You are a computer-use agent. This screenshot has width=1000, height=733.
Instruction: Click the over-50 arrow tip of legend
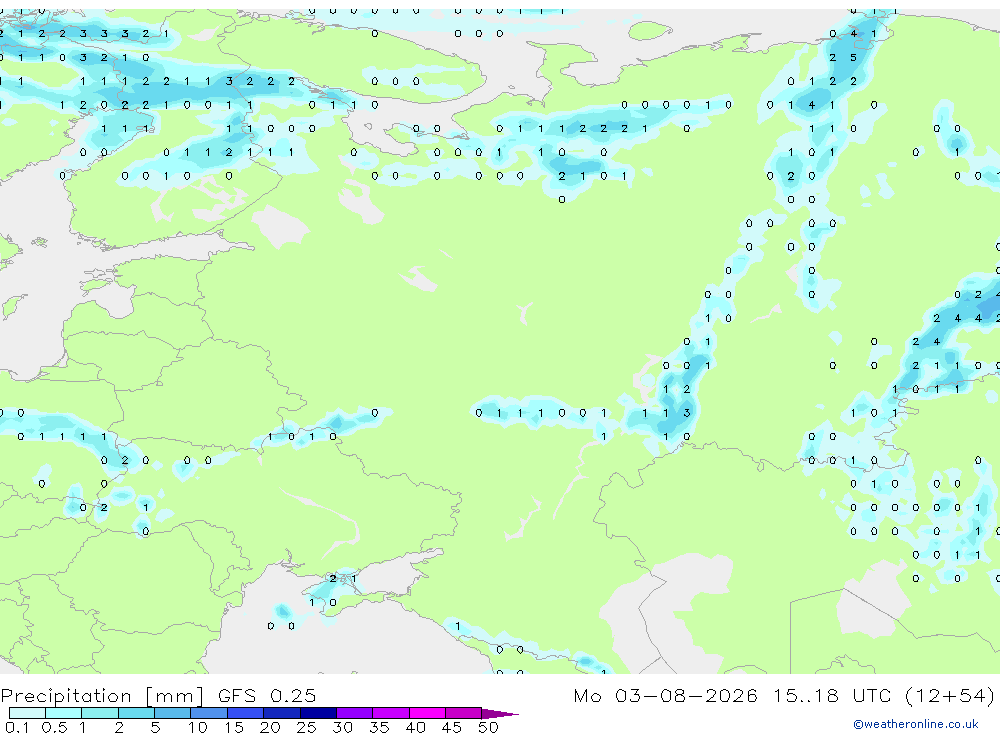click(501, 714)
